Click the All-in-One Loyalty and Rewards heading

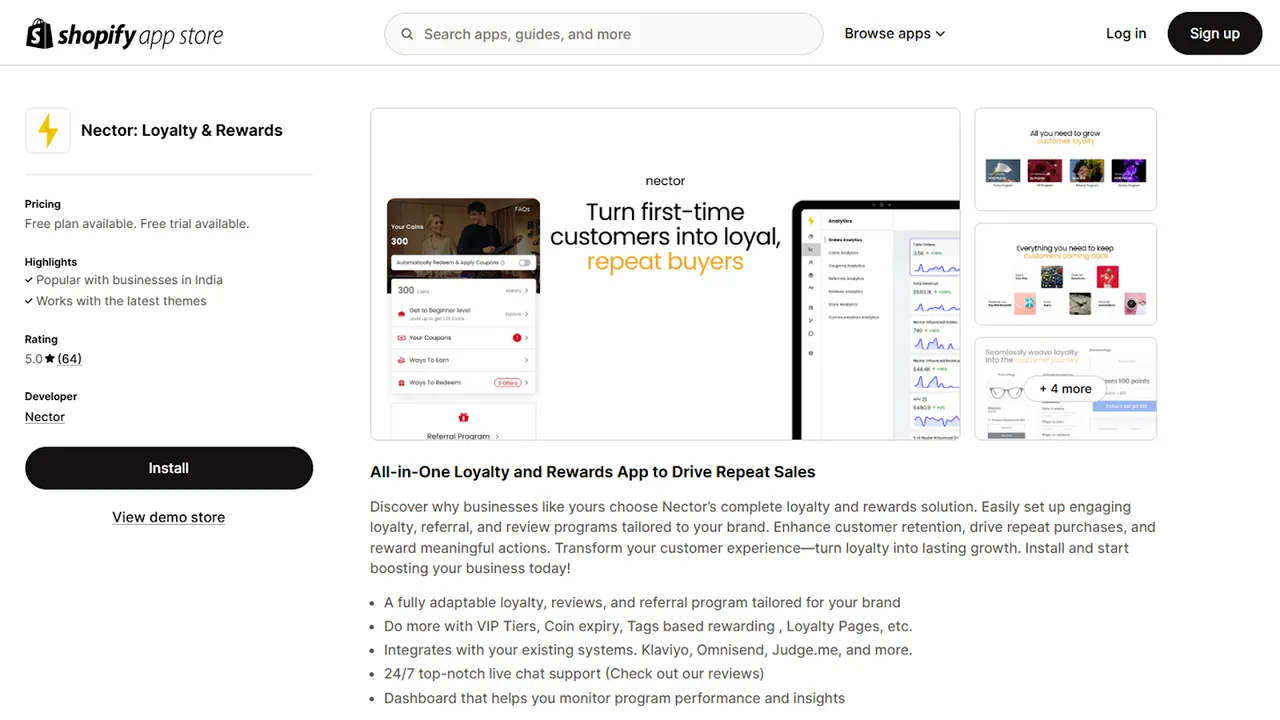tap(593, 472)
